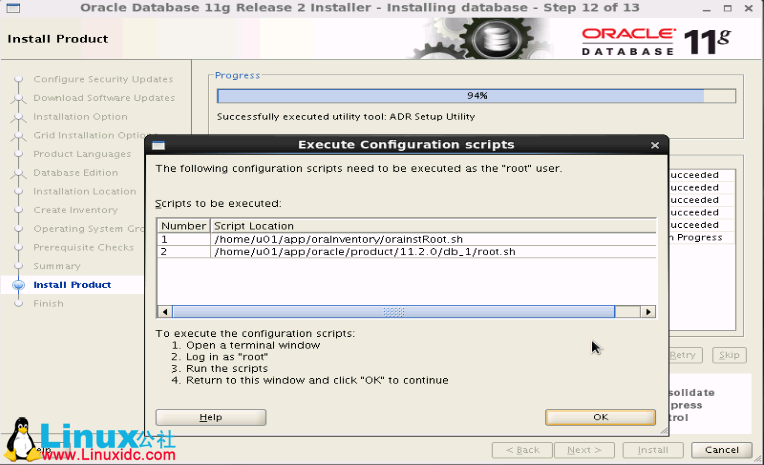Click the installer window menu icon

(x=13, y=8)
